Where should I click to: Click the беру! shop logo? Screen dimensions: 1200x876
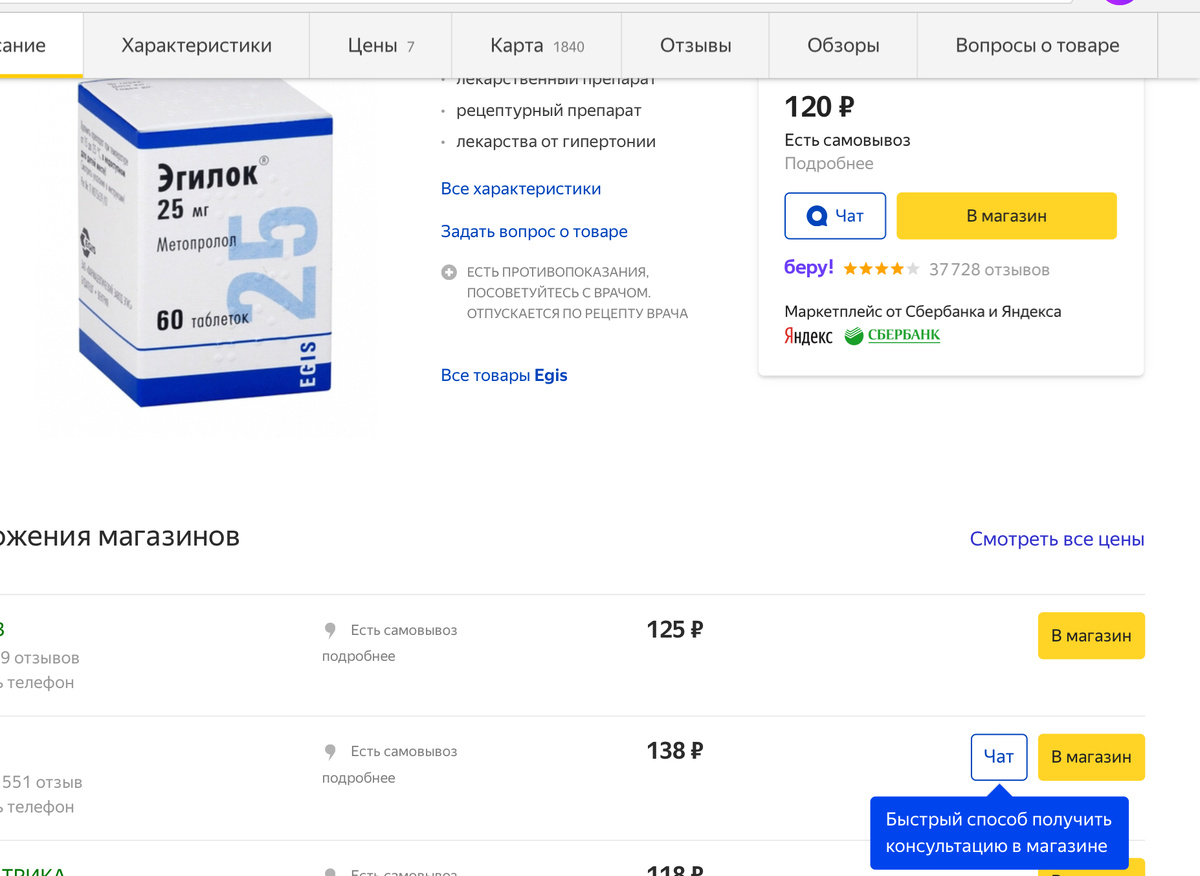coord(809,268)
